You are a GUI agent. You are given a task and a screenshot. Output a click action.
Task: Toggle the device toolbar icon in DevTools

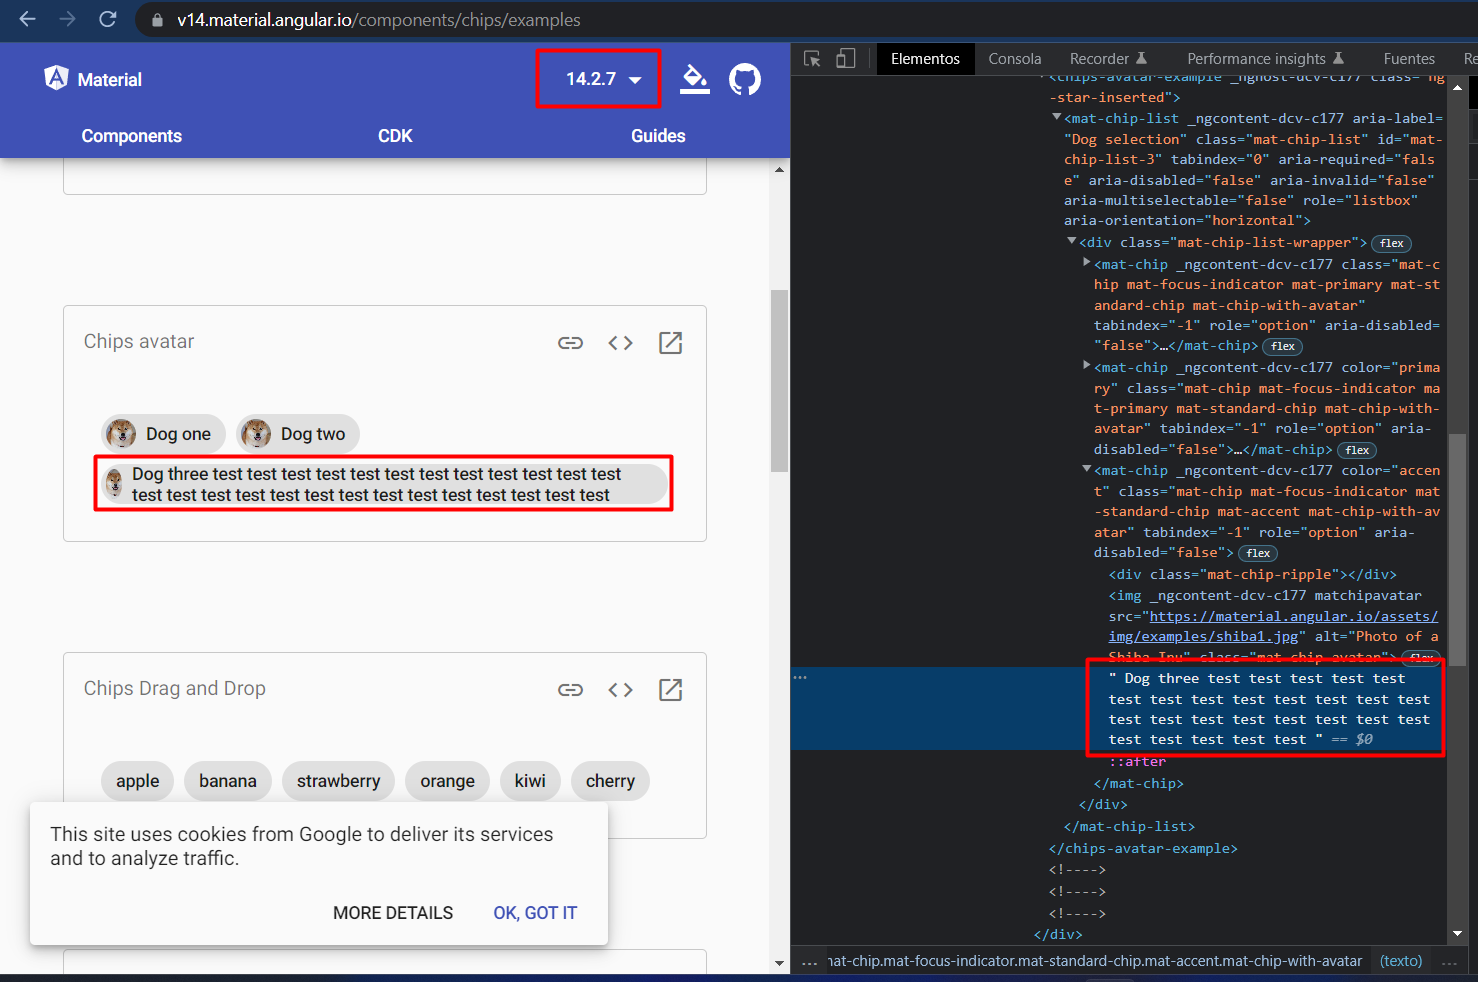(843, 59)
